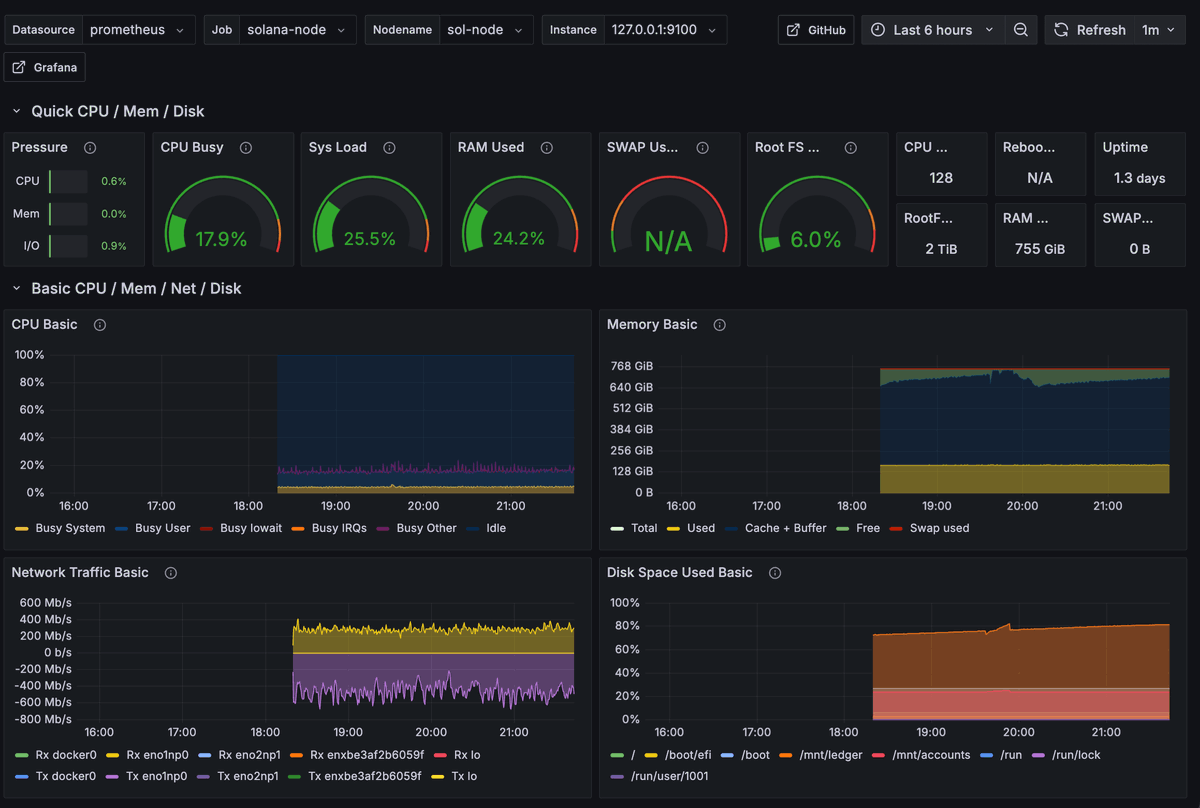1200x808 pixels.
Task: Open the CPU Basic panel title
Action: click(44, 325)
